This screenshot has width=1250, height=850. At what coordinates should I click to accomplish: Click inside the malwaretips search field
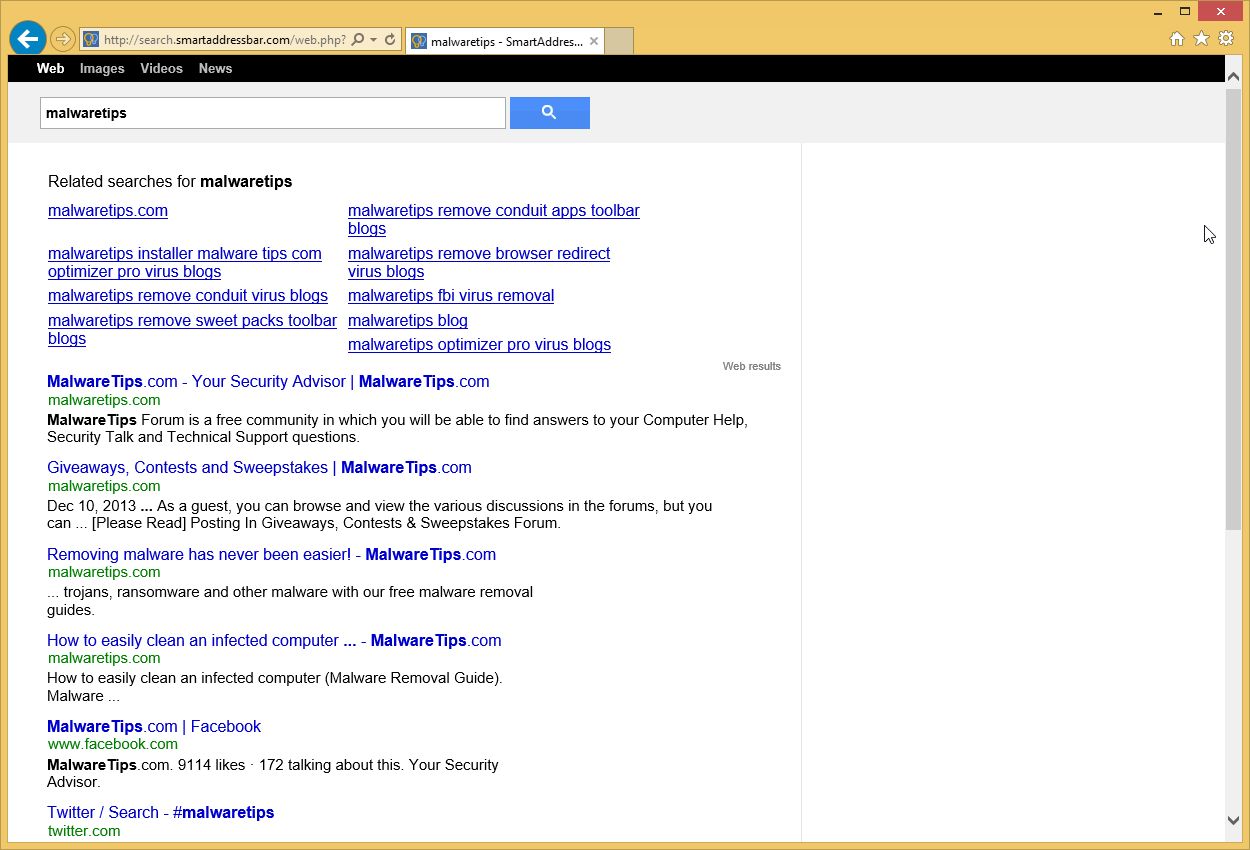[272, 112]
